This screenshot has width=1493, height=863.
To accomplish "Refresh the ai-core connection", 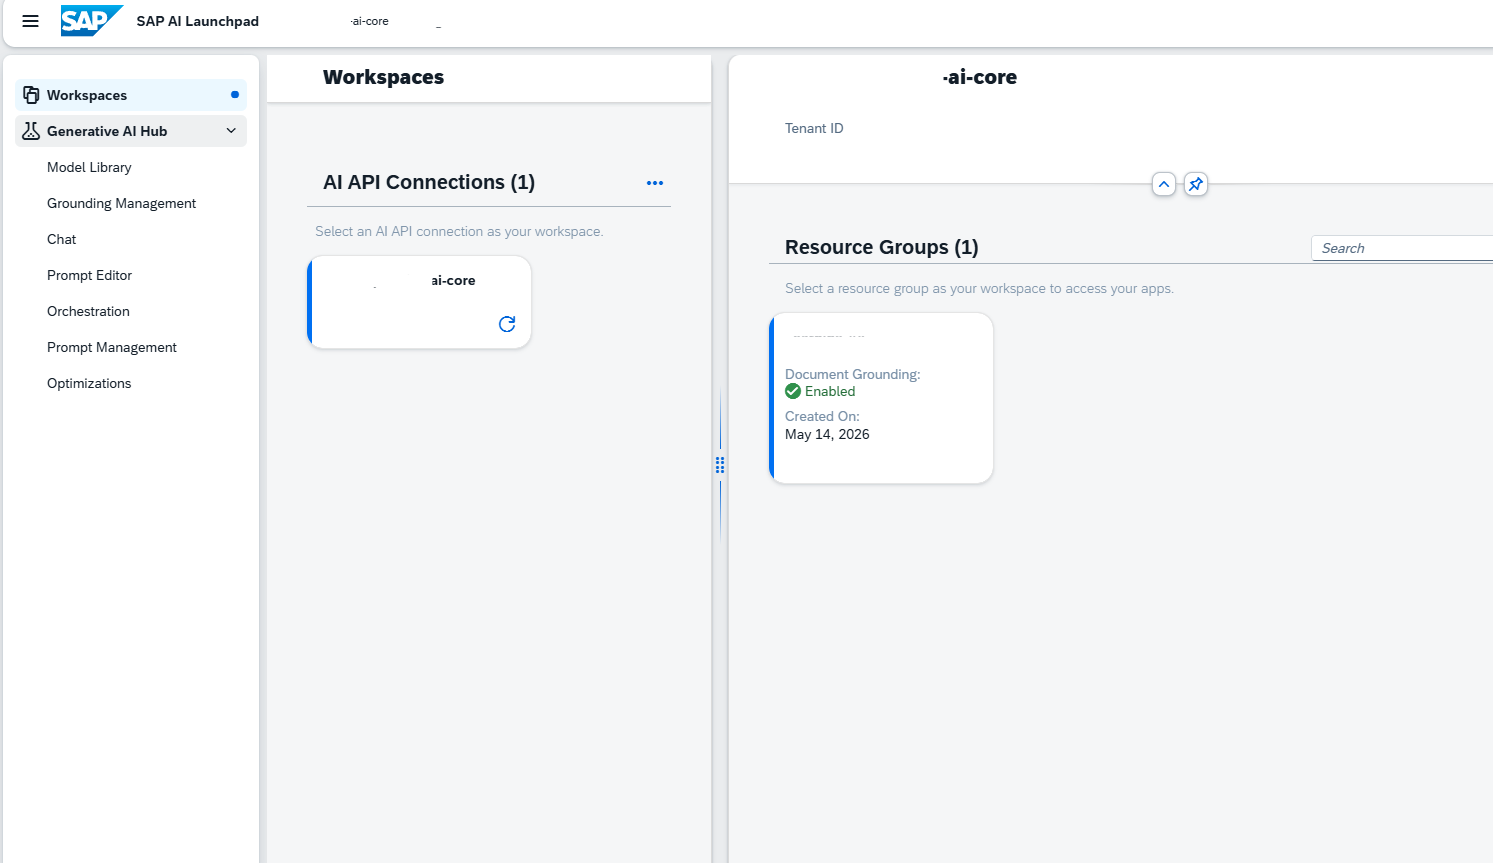I will (507, 324).
